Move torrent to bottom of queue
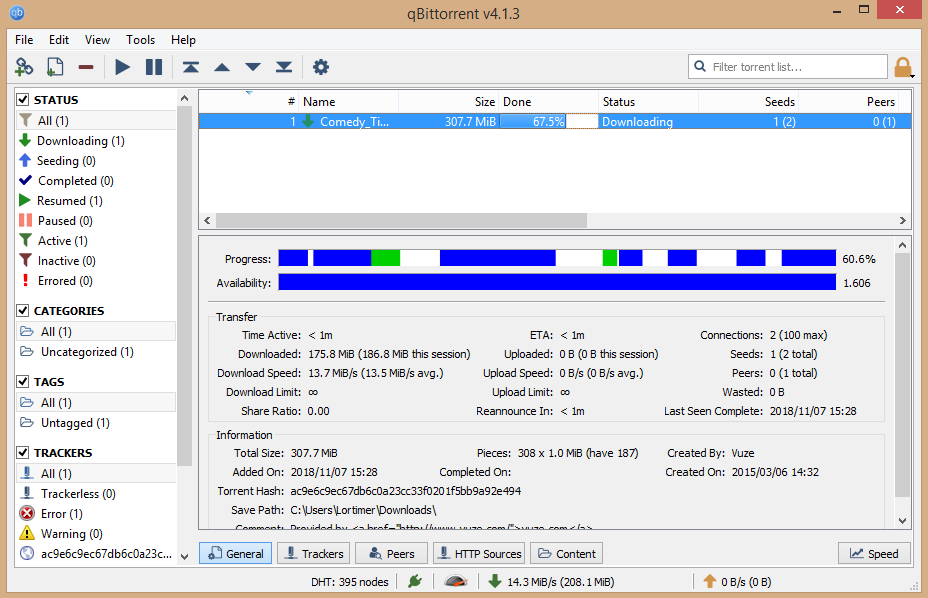This screenshot has width=928, height=598. coord(284,67)
